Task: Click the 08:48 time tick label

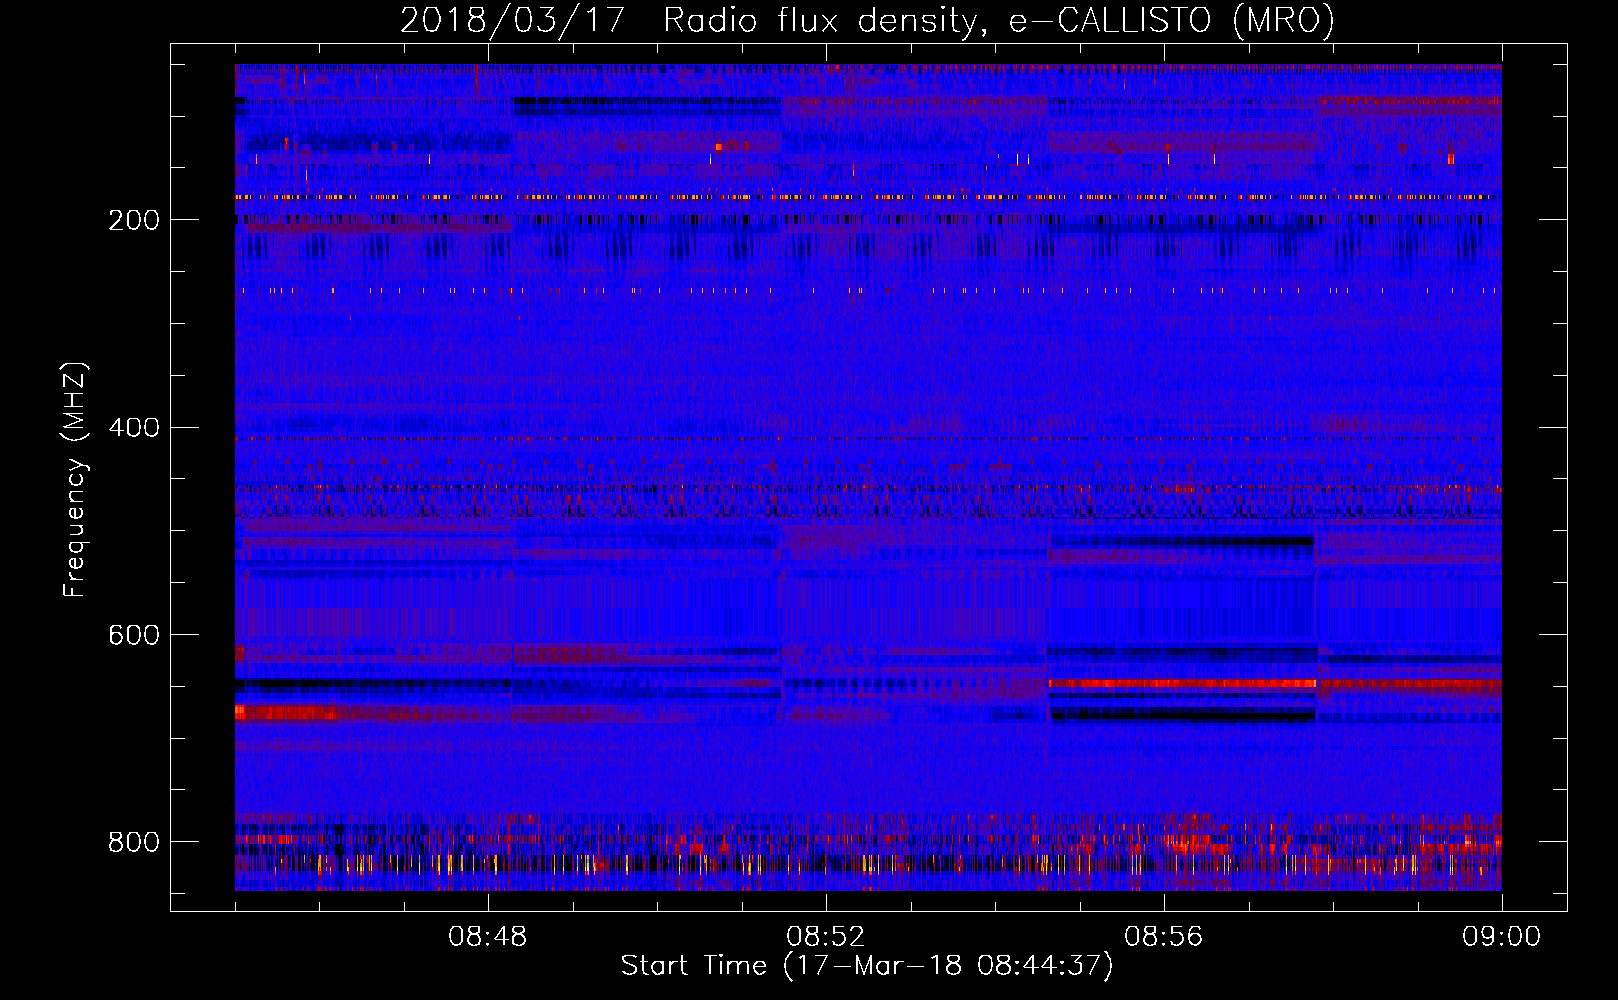Action: click(488, 937)
